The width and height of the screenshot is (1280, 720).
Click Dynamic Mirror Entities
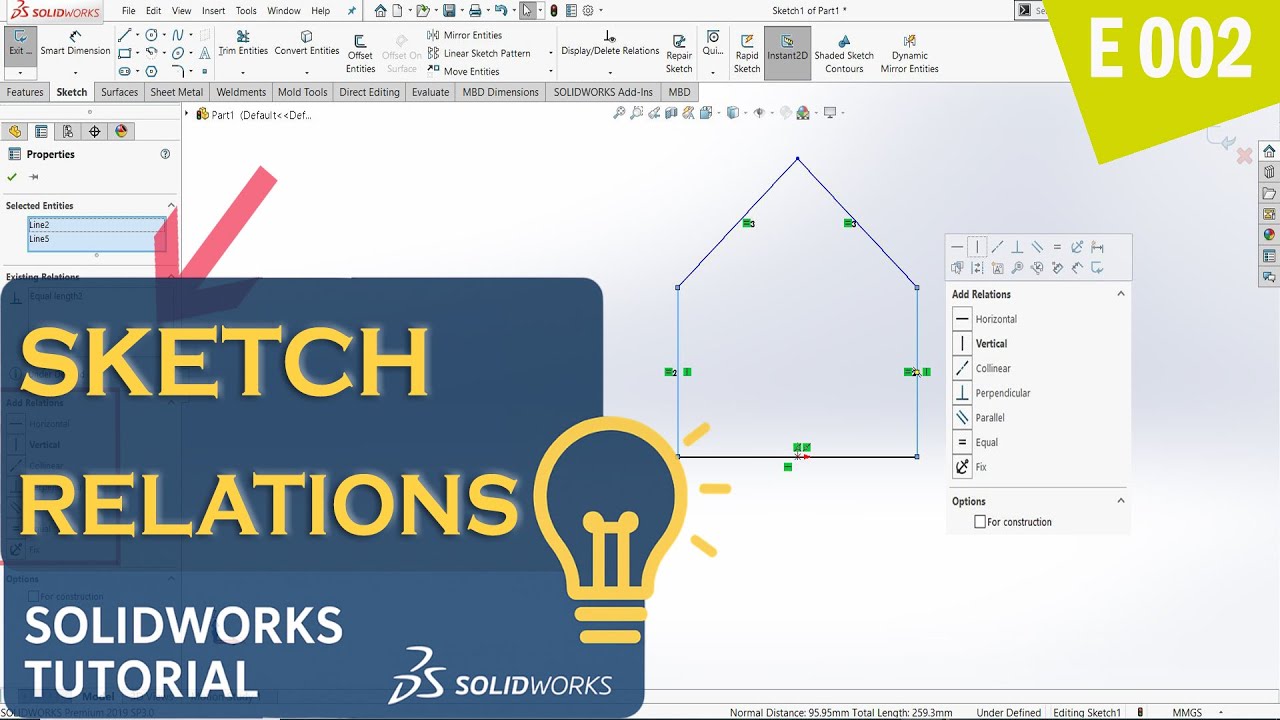pos(909,54)
